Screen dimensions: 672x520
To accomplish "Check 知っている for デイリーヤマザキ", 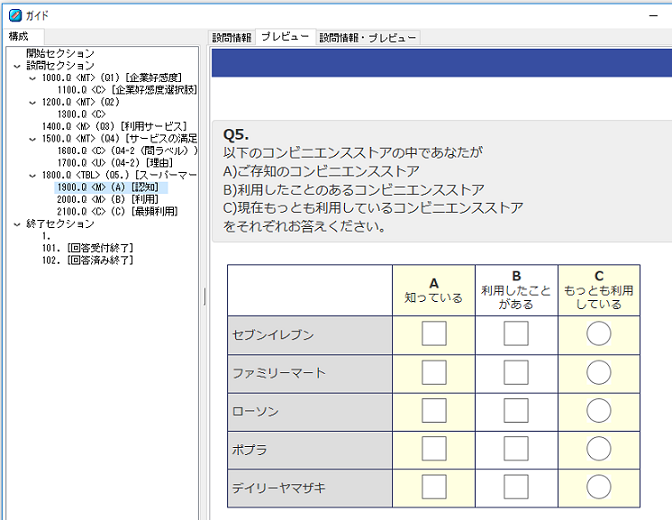I will pos(434,487).
